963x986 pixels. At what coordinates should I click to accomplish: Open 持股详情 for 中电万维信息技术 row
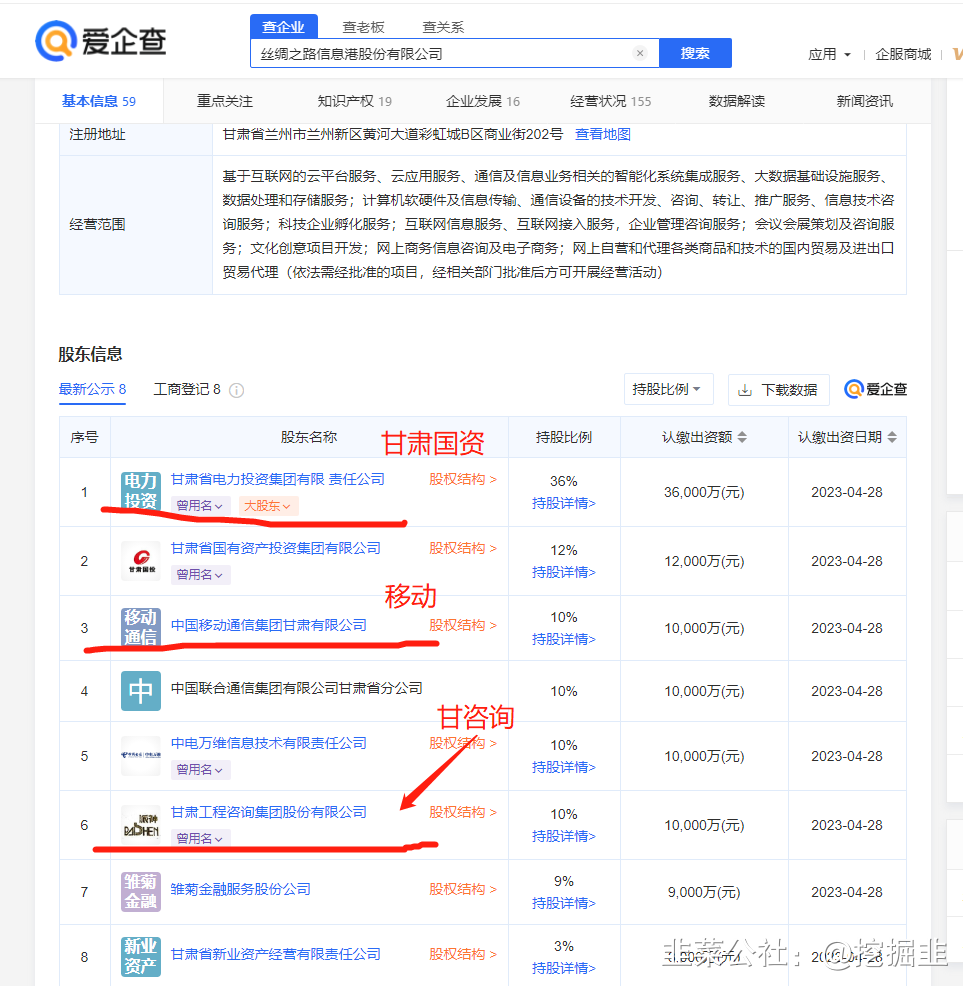pos(564,767)
